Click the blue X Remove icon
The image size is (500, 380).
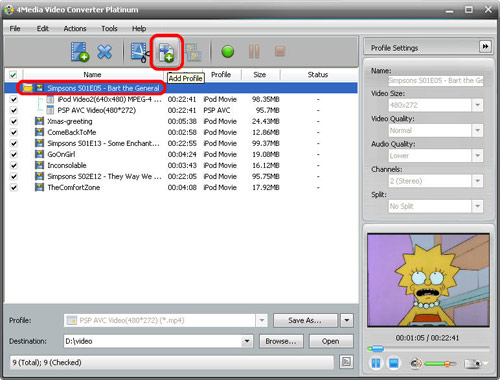click(105, 52)
